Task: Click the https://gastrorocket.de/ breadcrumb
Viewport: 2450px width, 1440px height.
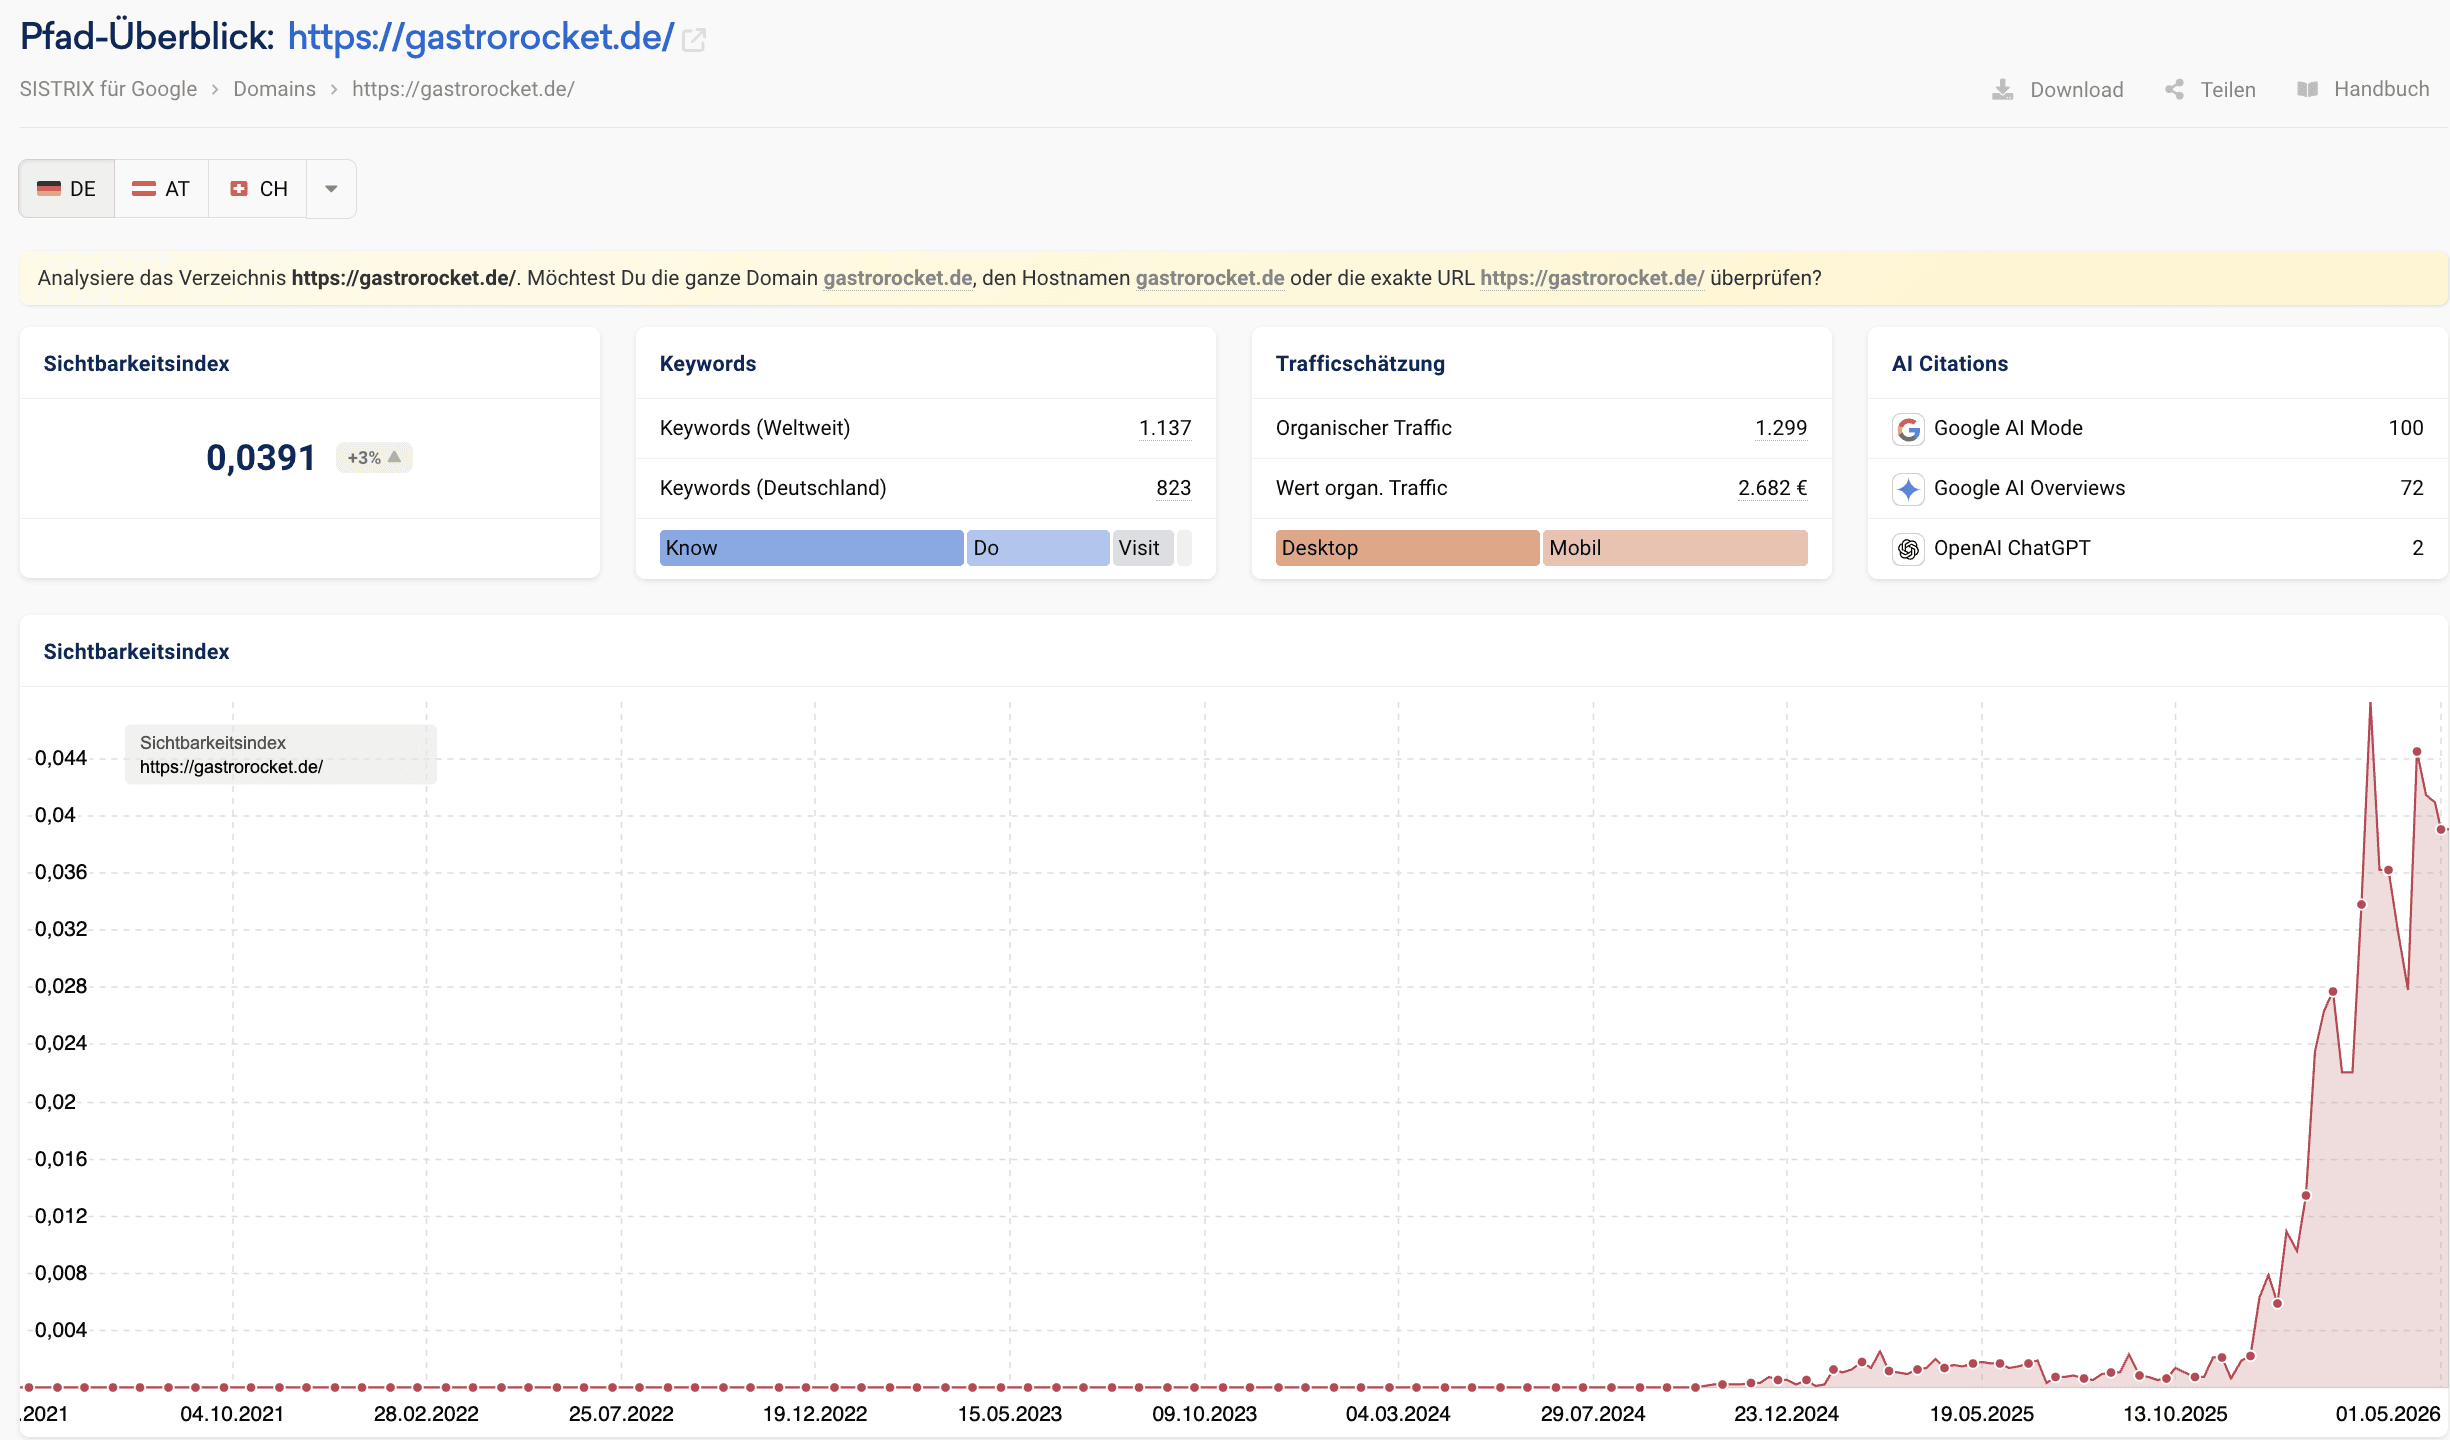Action: coord(463,89)
